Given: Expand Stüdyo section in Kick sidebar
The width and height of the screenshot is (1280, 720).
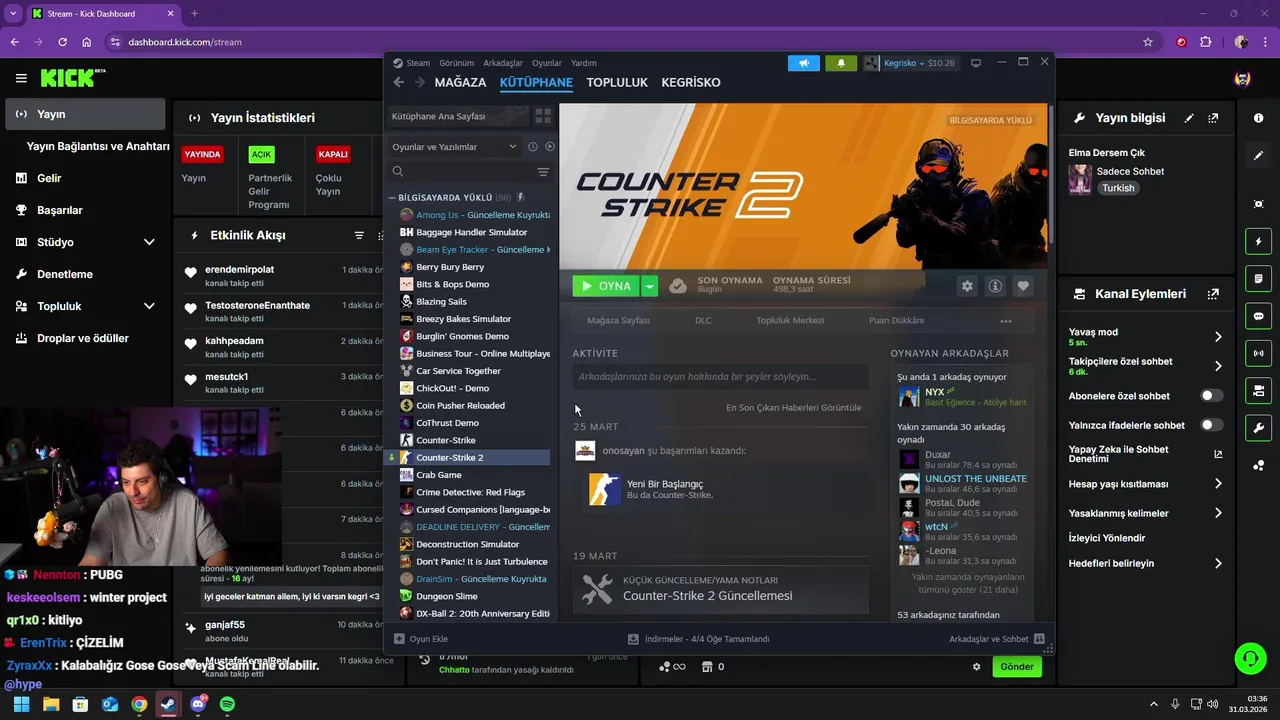Looking at the screenshot, I should pos(149,242).
